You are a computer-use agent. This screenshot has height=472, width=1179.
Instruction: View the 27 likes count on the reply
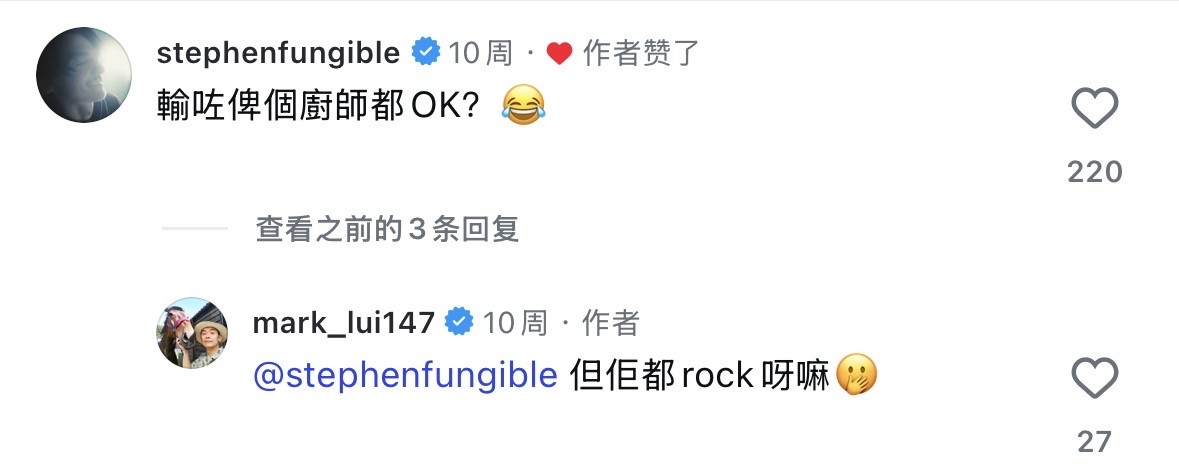point(1094,441)
